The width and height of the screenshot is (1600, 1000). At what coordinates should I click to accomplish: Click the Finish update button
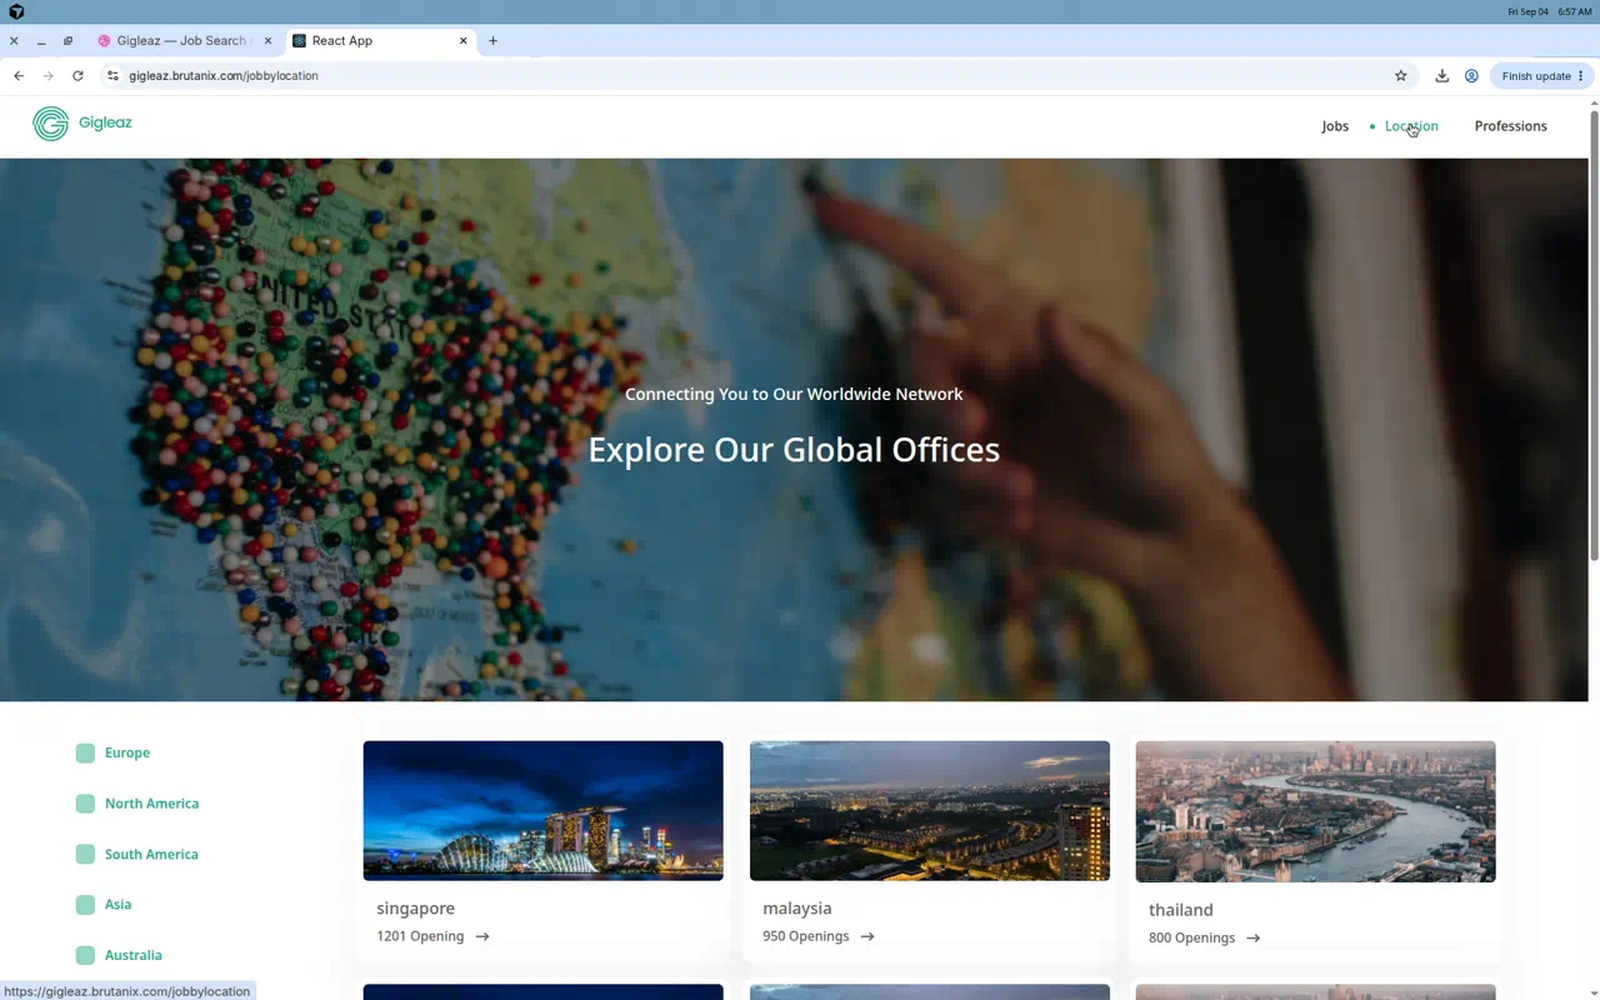(x=1541, y=76)
